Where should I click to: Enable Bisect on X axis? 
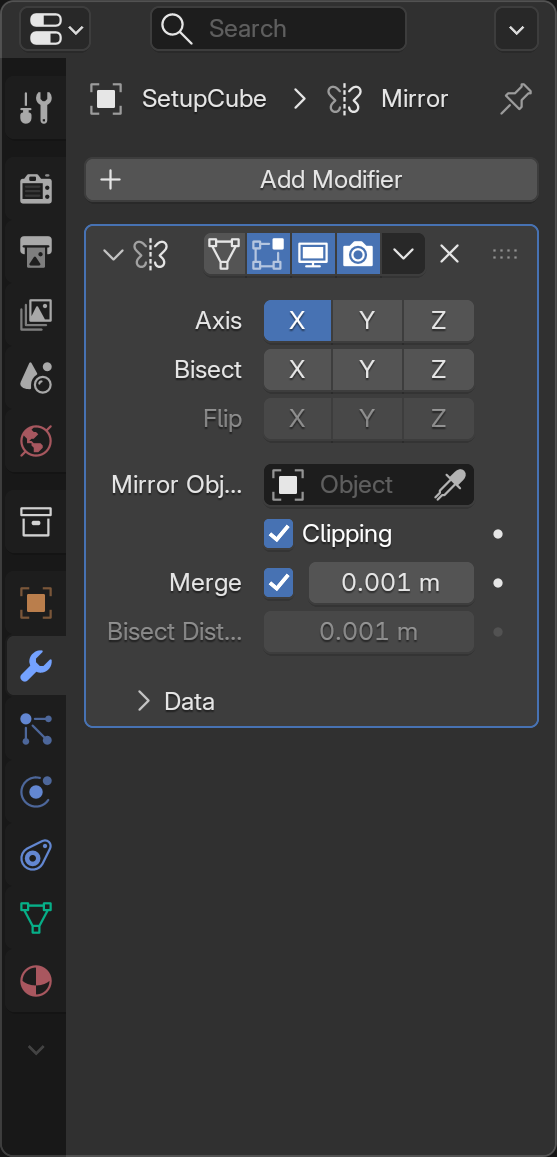pyautogui.click(x=297, y=370)
